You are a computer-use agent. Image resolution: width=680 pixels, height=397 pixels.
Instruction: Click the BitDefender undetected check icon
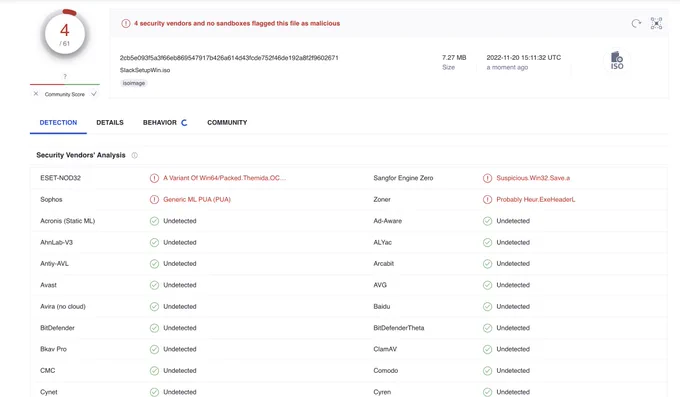click(154, 328)
